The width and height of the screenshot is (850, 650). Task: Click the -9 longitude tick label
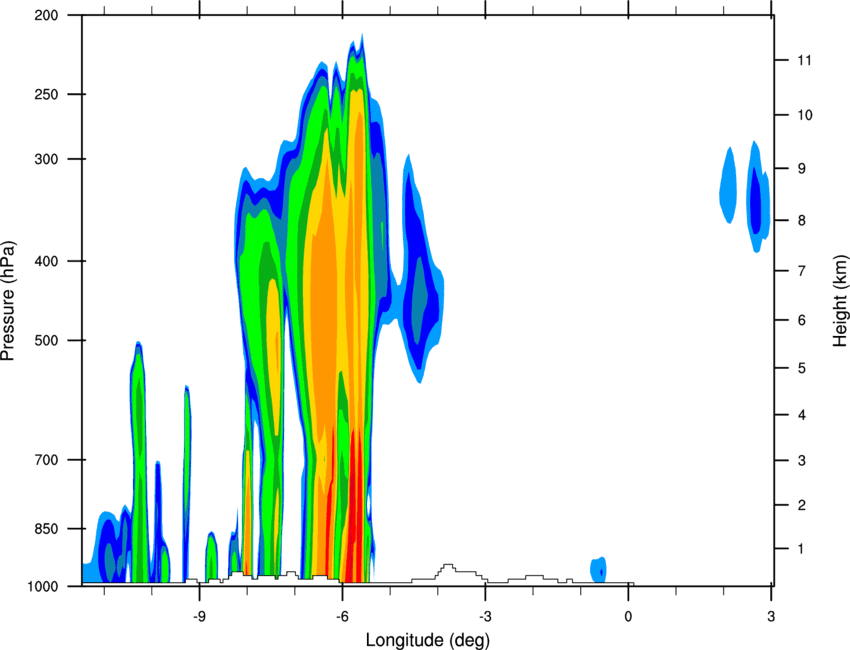coord(199,617)
